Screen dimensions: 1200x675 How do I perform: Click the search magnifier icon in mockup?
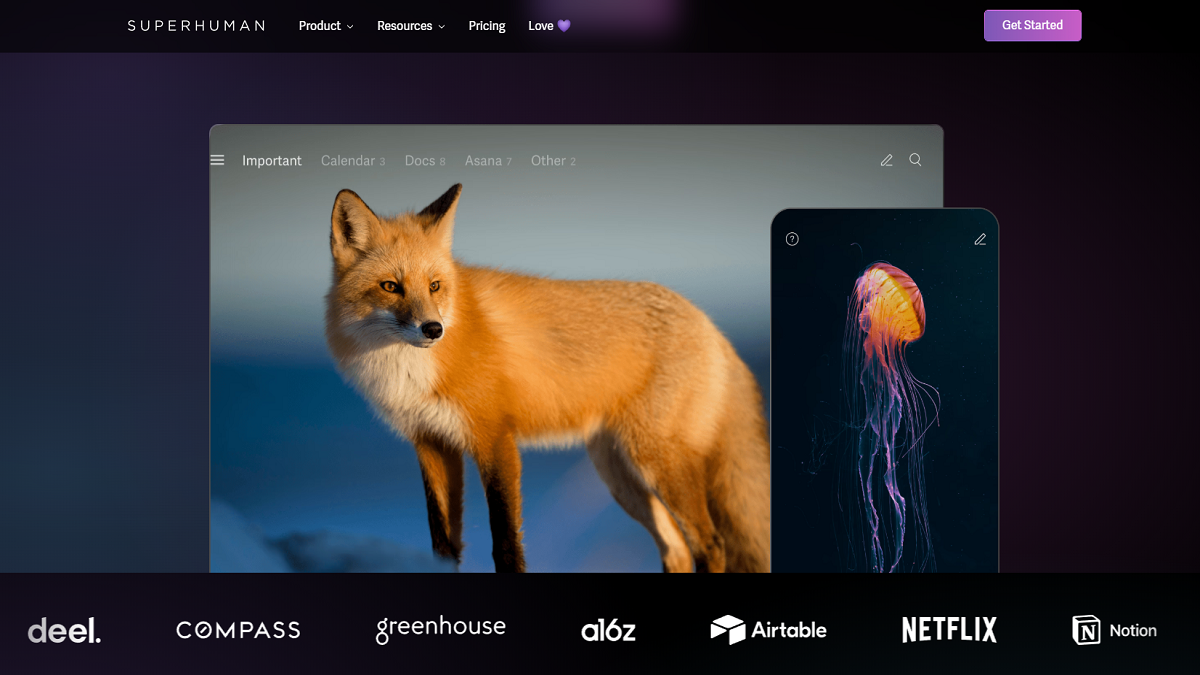coord(915,160)
